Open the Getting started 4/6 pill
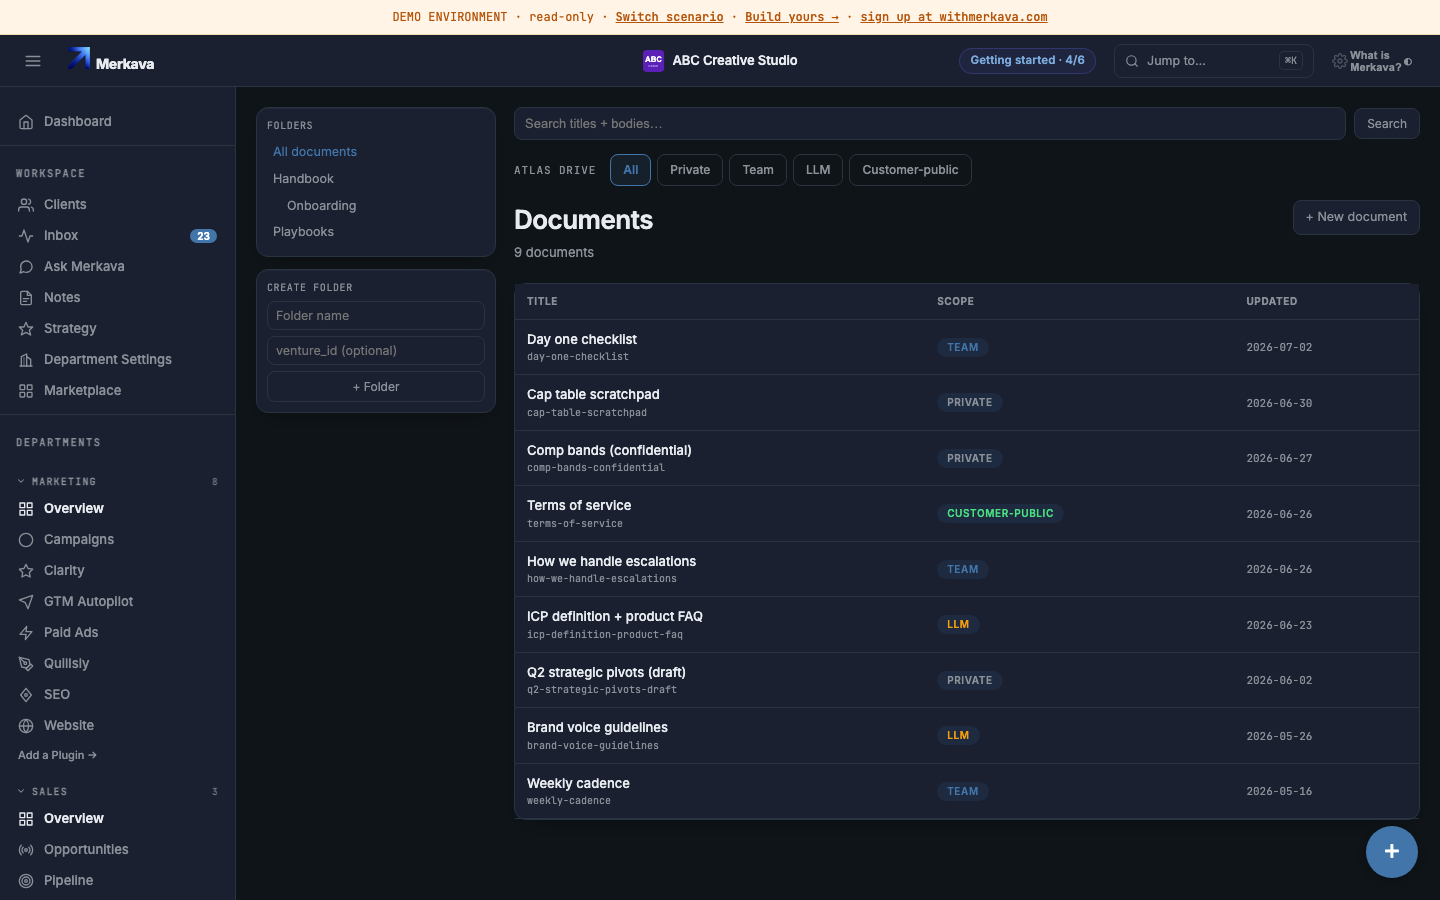The width and height of the screenshot is (1440, 900). [x=1027, y=61]
